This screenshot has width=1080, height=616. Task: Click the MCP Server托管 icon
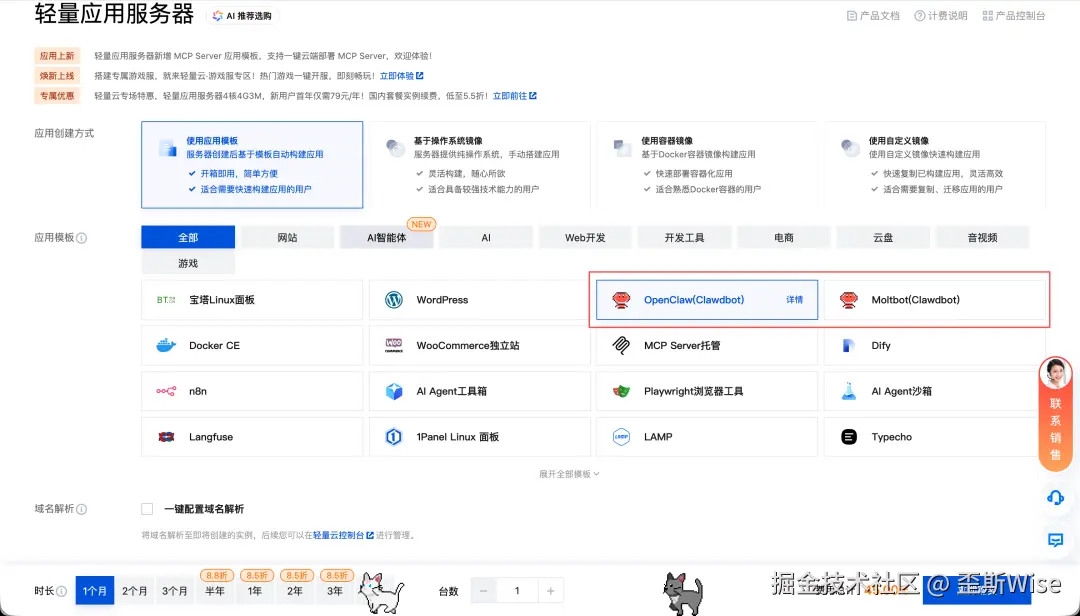click(621, 345)
